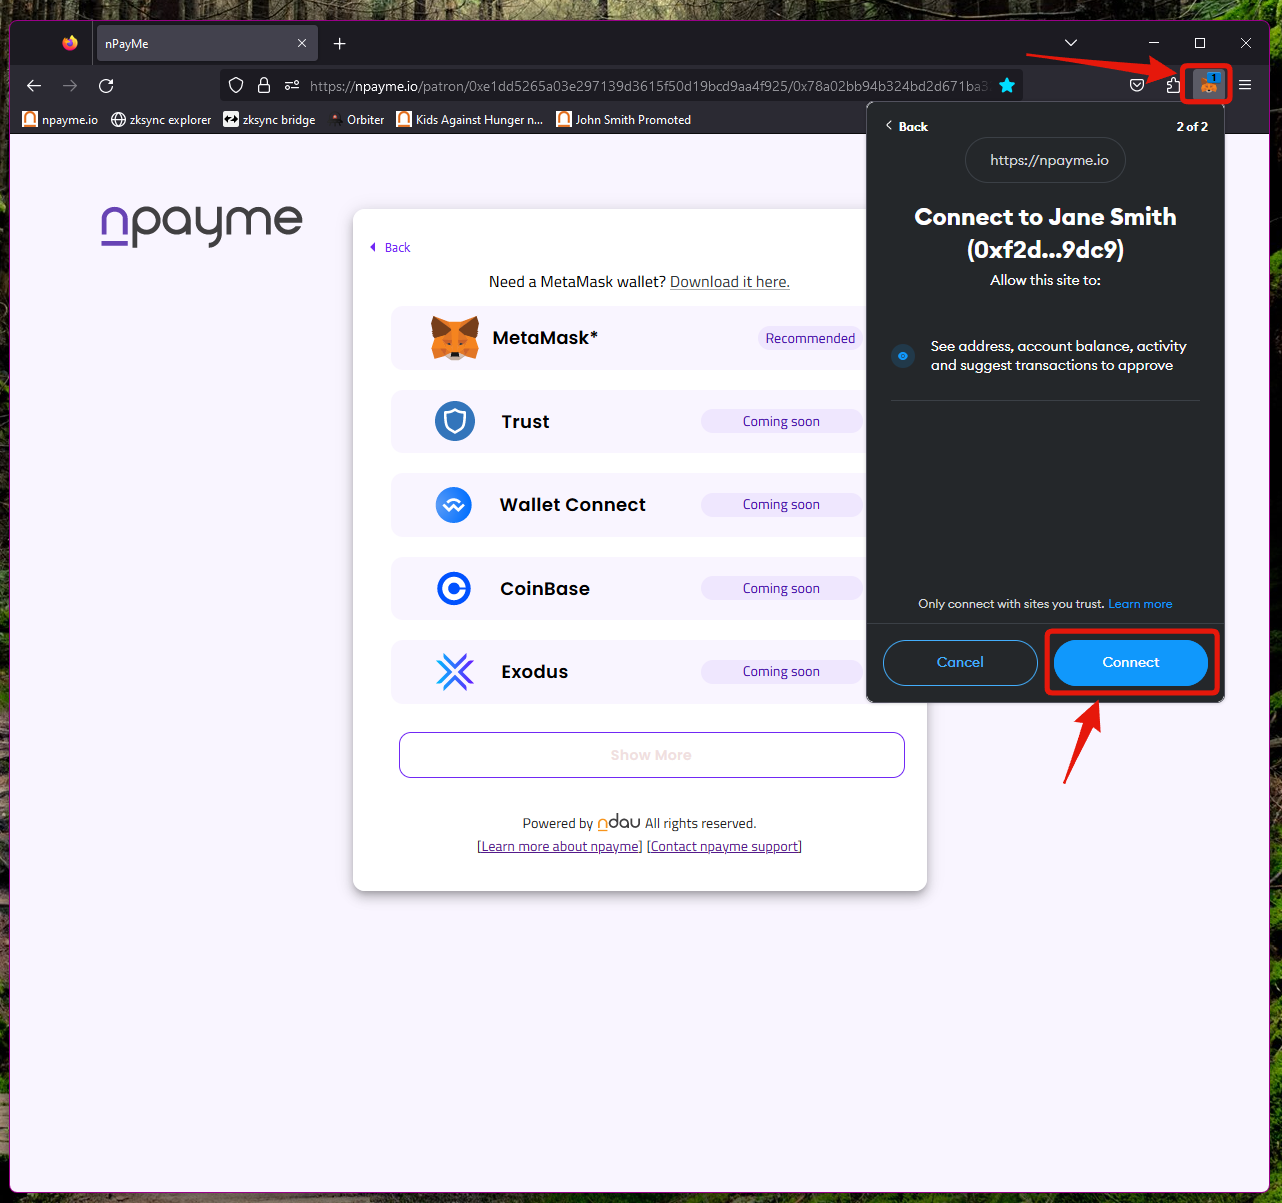1282x1203 pixels.
Task: Open the Firefox hamburger menu
Action: coord(1245,85)
